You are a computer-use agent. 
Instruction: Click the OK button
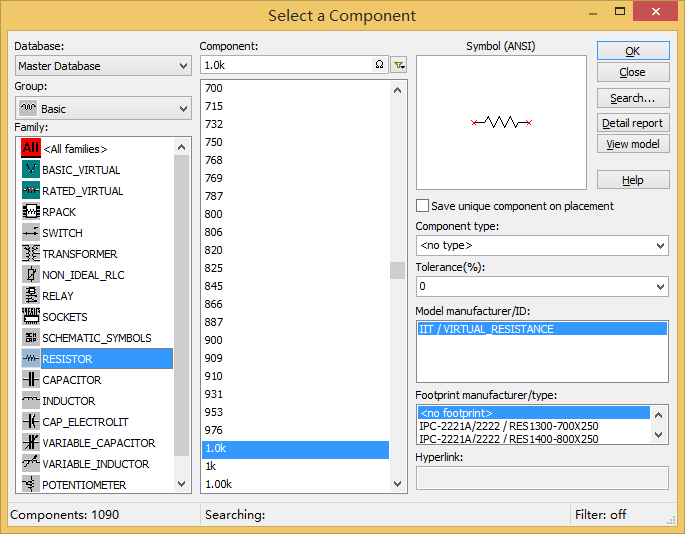click(x=632, y=51)
